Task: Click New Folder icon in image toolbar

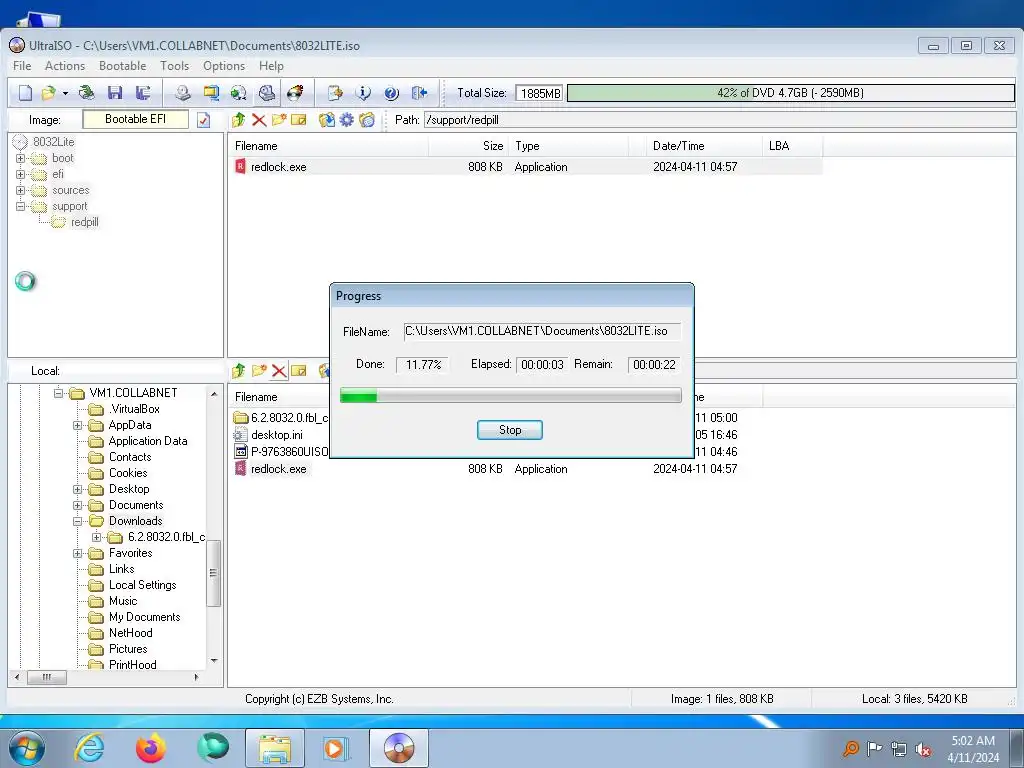Action: point(279,120)
